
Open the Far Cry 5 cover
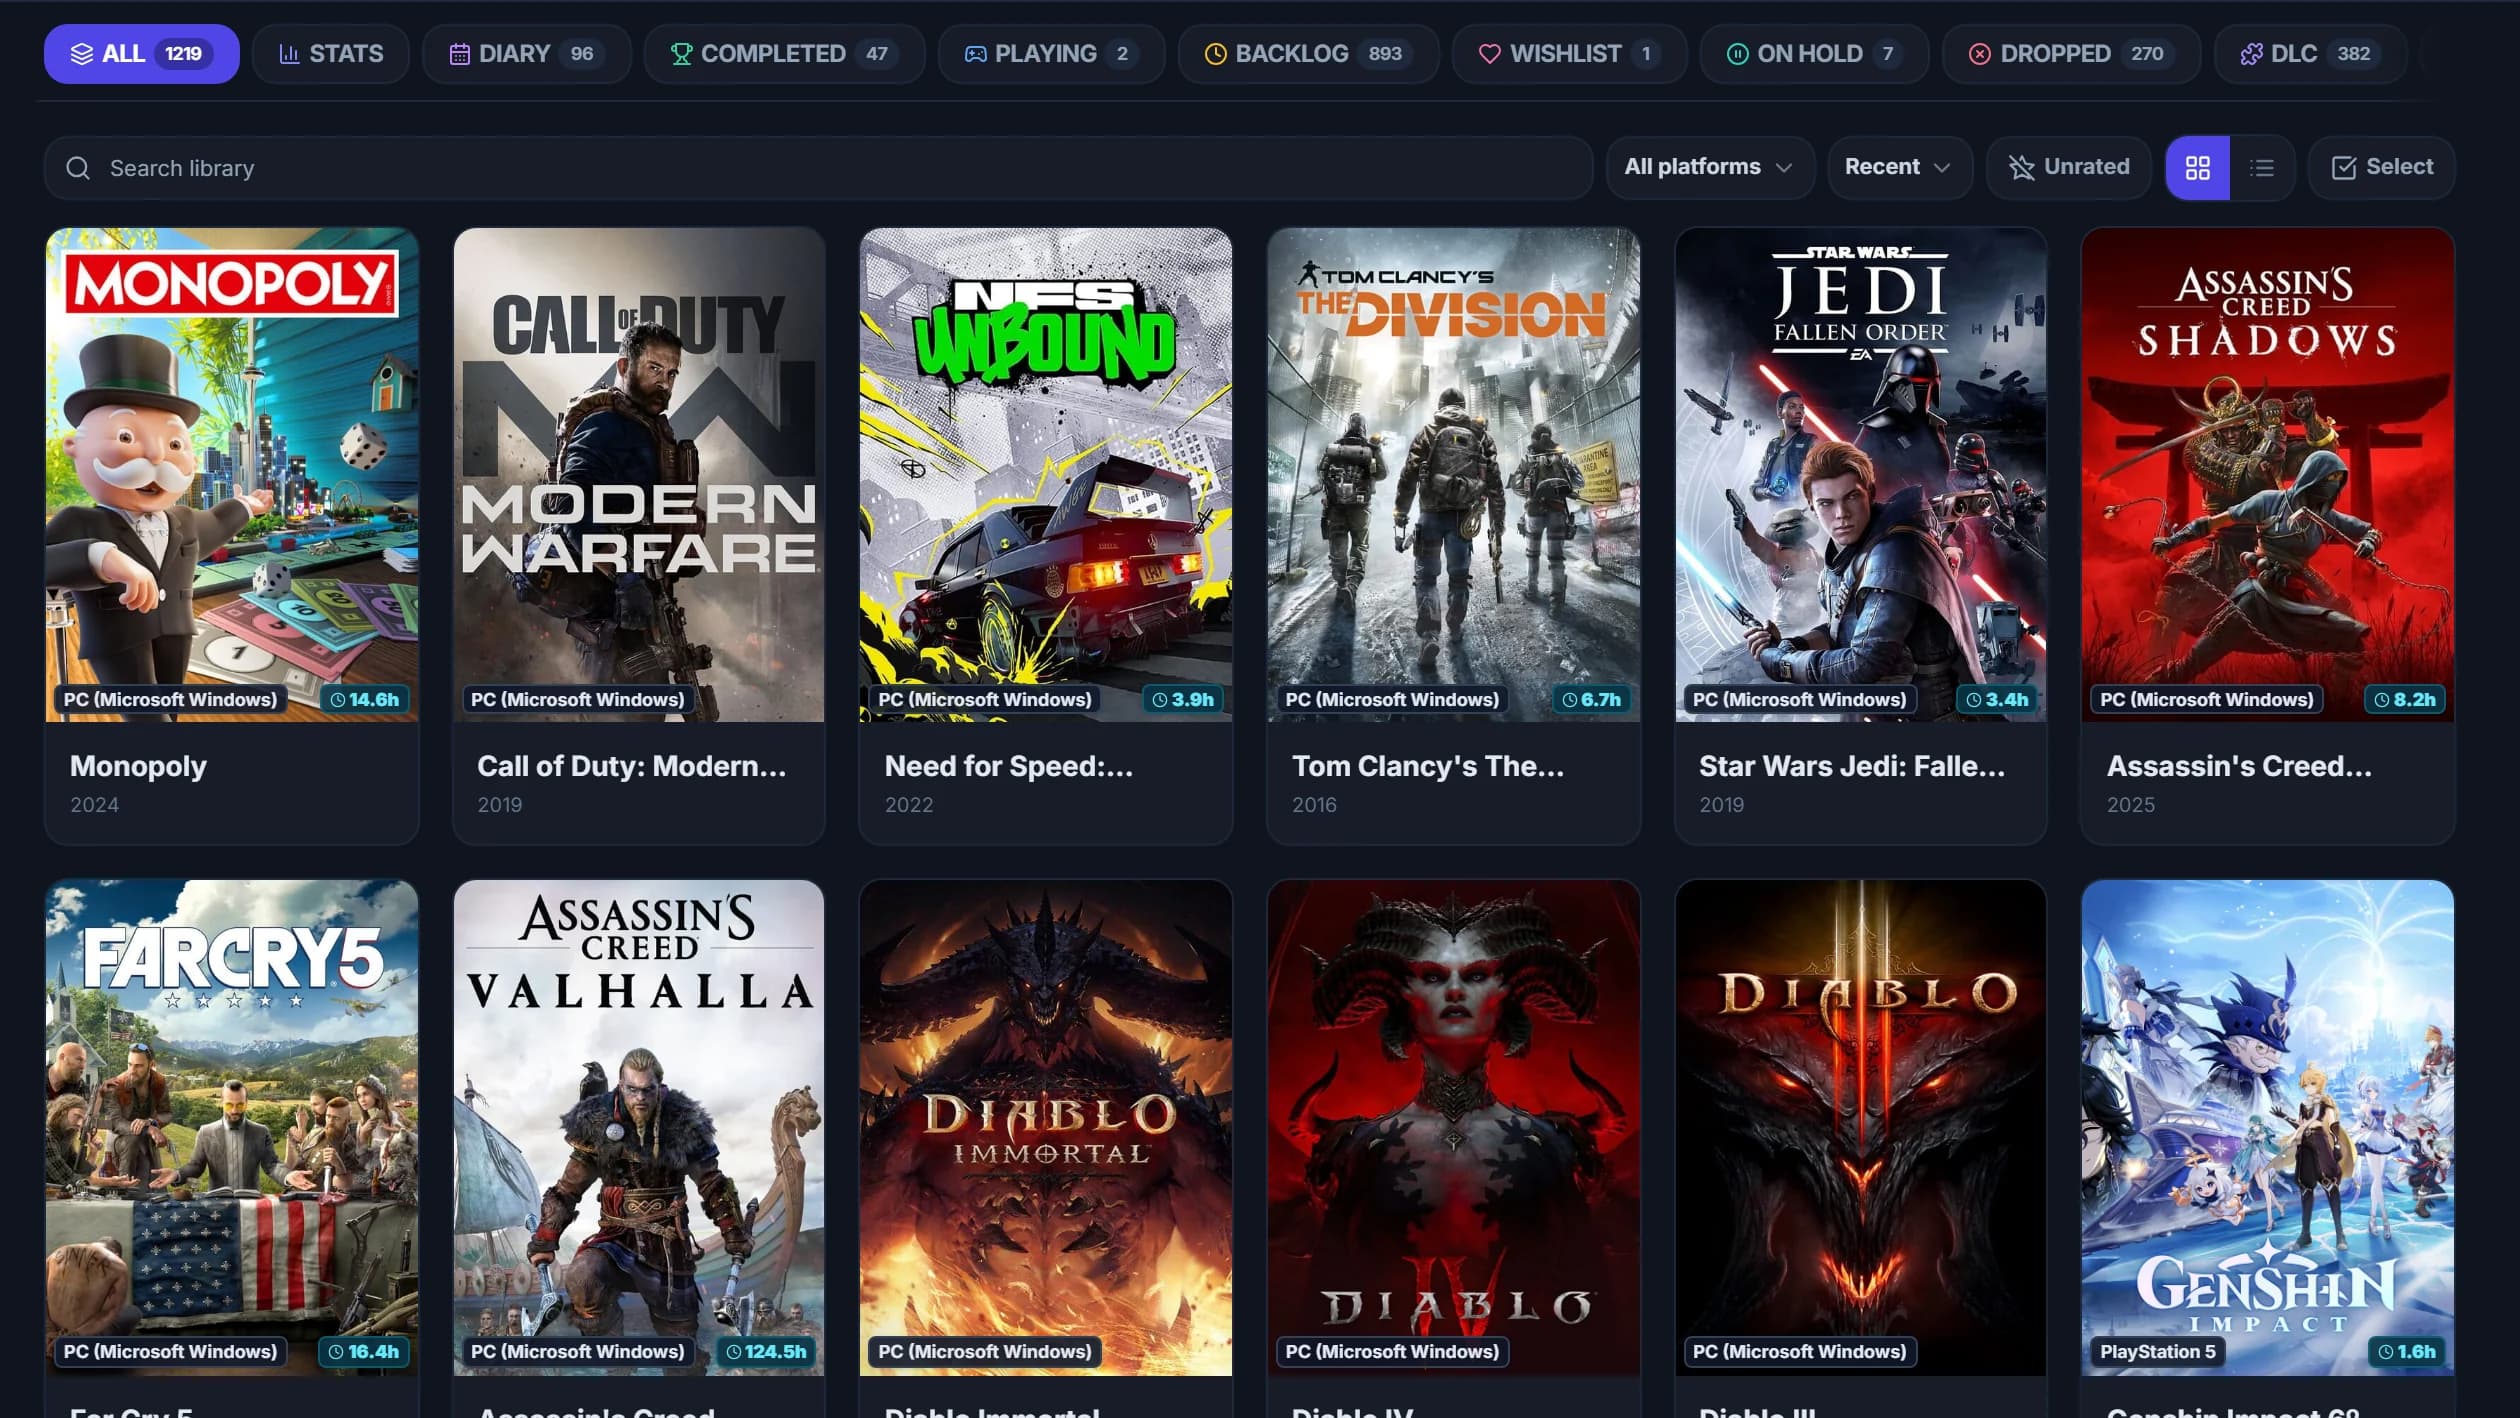tap(232, 1127)
